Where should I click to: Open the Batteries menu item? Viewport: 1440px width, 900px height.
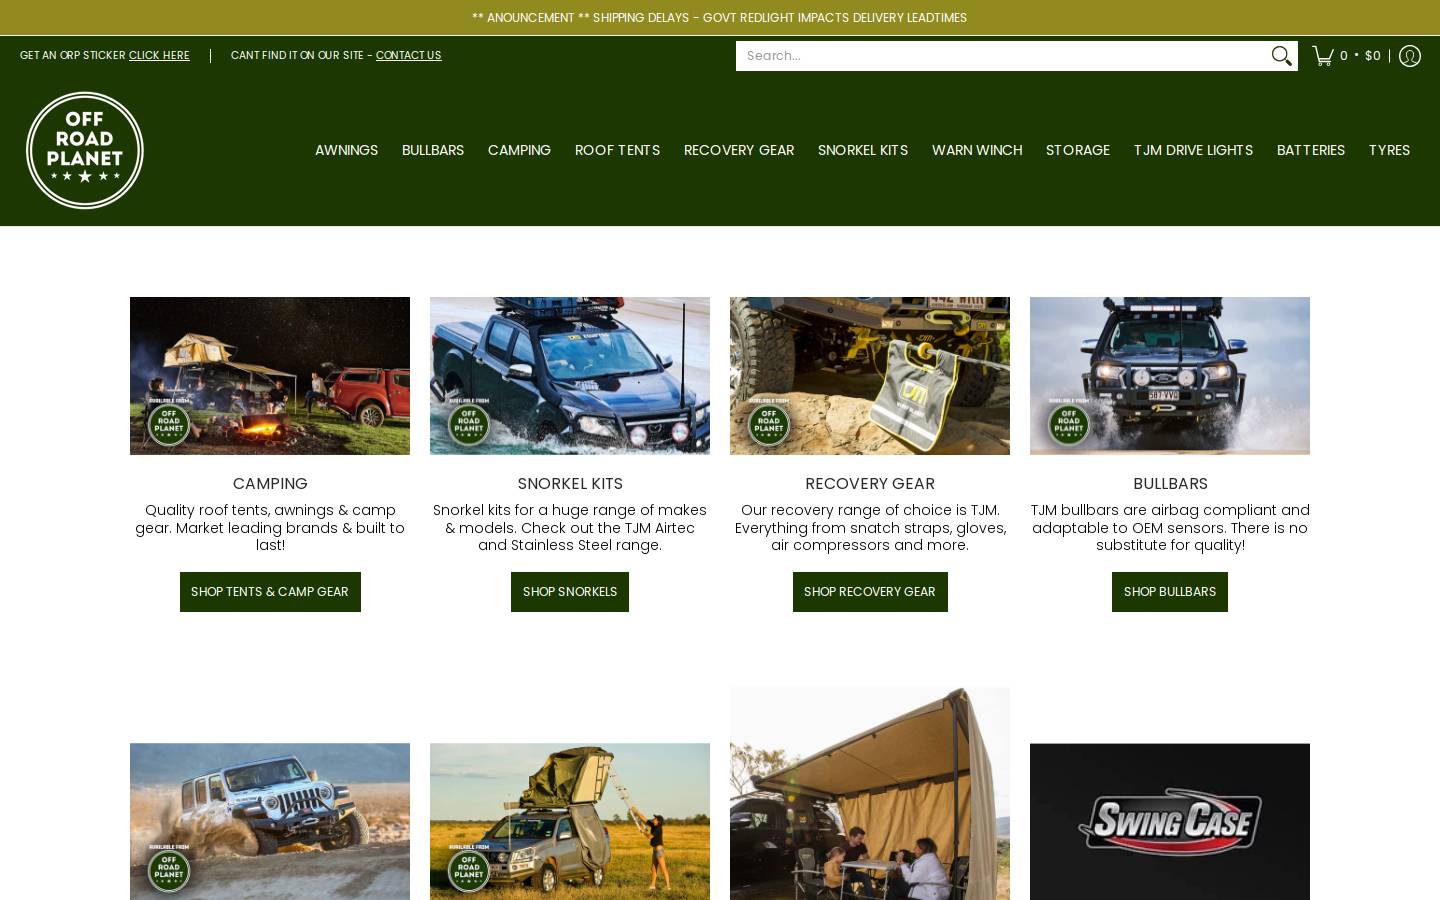pos(1311,150)
